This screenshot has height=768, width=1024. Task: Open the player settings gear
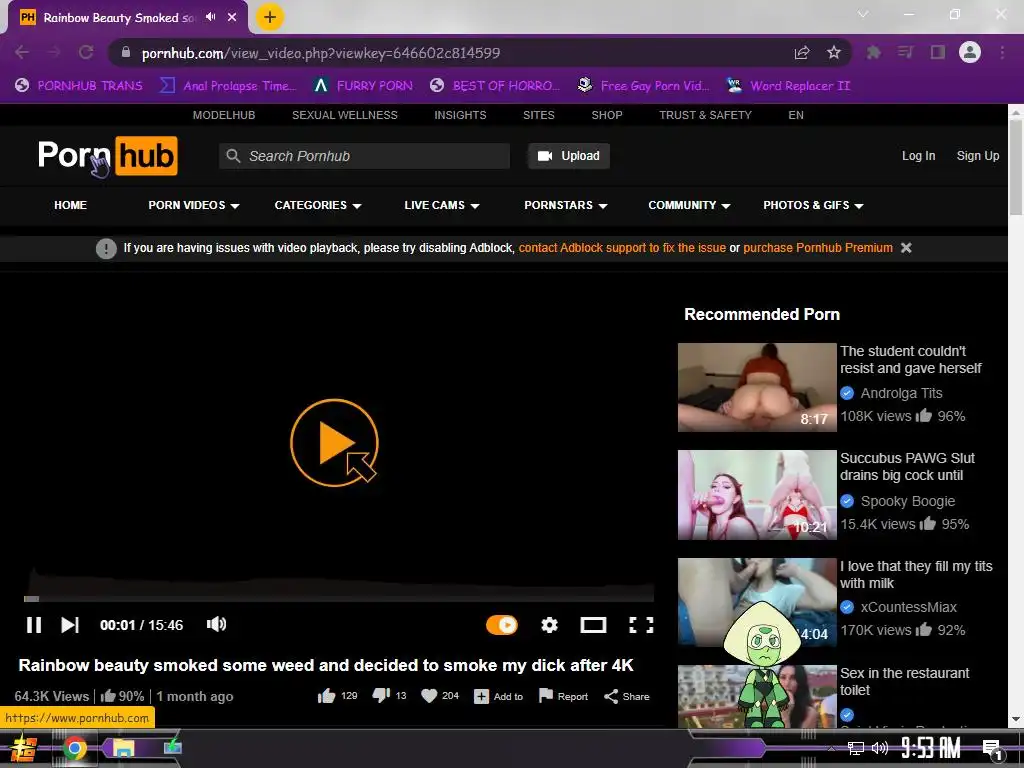point(549,625)
